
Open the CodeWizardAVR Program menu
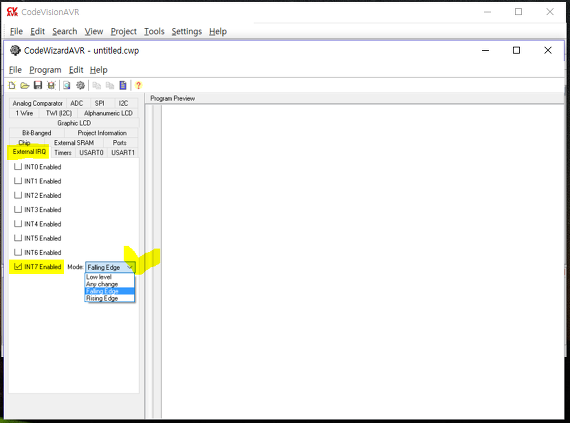coord(45,70)
